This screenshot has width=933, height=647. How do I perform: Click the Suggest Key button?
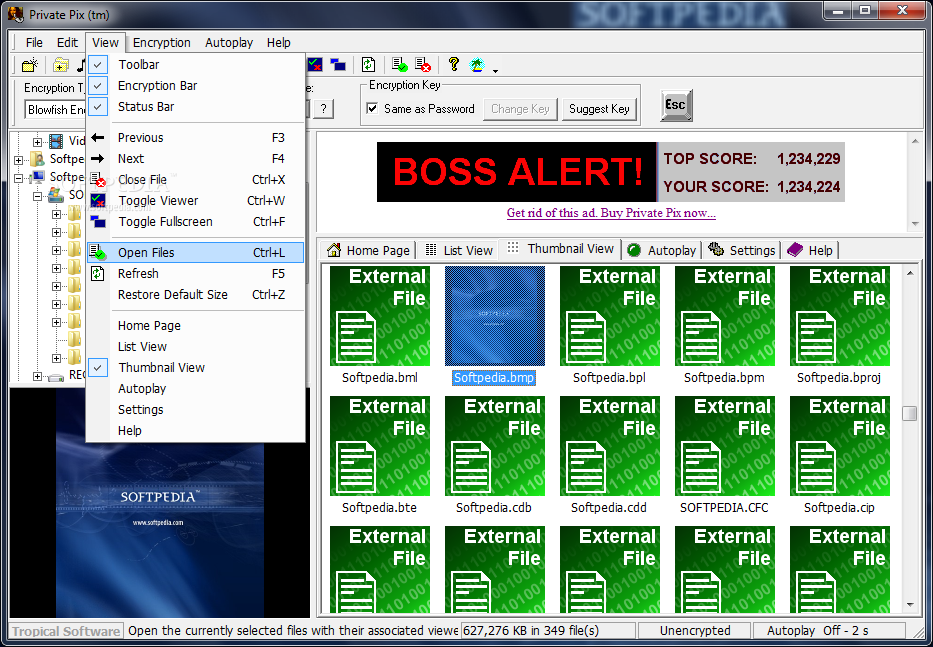599,109
